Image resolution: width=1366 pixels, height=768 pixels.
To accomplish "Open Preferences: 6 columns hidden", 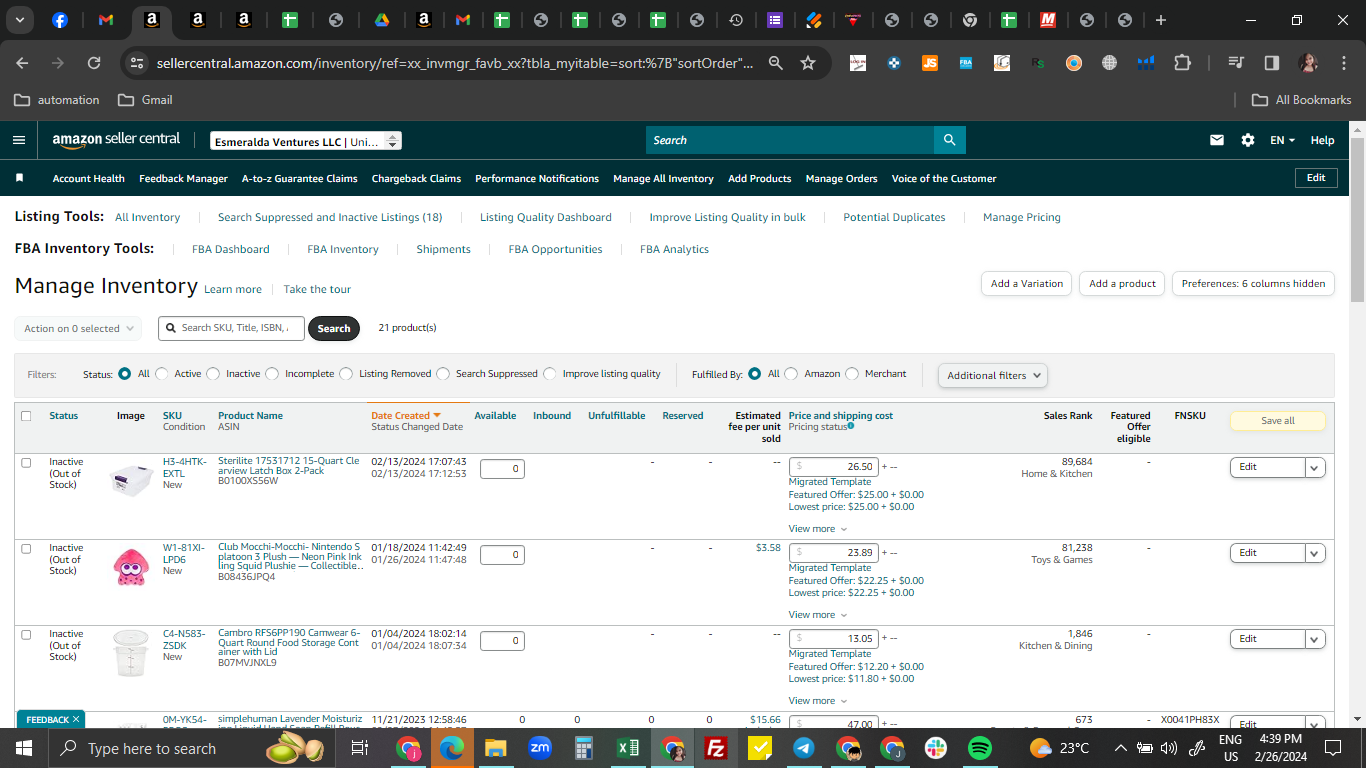I will click(1253, 283).
